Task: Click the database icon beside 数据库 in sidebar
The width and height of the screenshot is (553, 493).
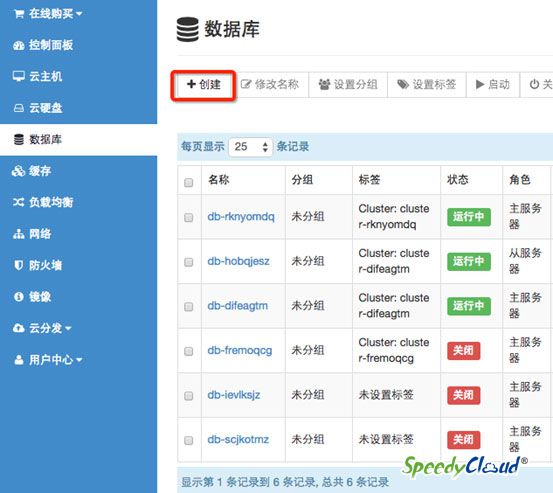Action: [x=19, y=140]
